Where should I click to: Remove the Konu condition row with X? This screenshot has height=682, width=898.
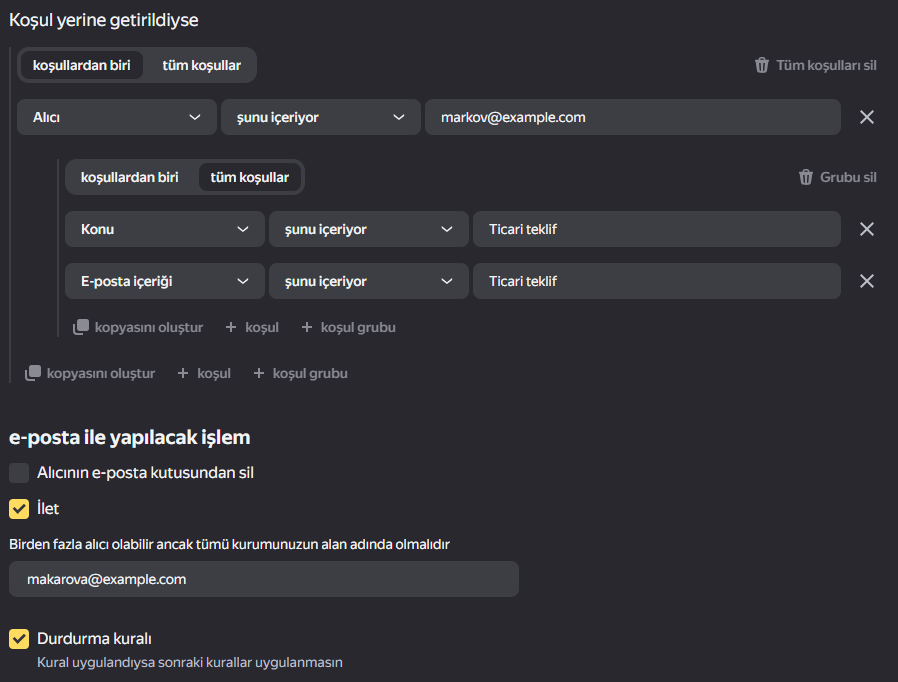(867, 229)
